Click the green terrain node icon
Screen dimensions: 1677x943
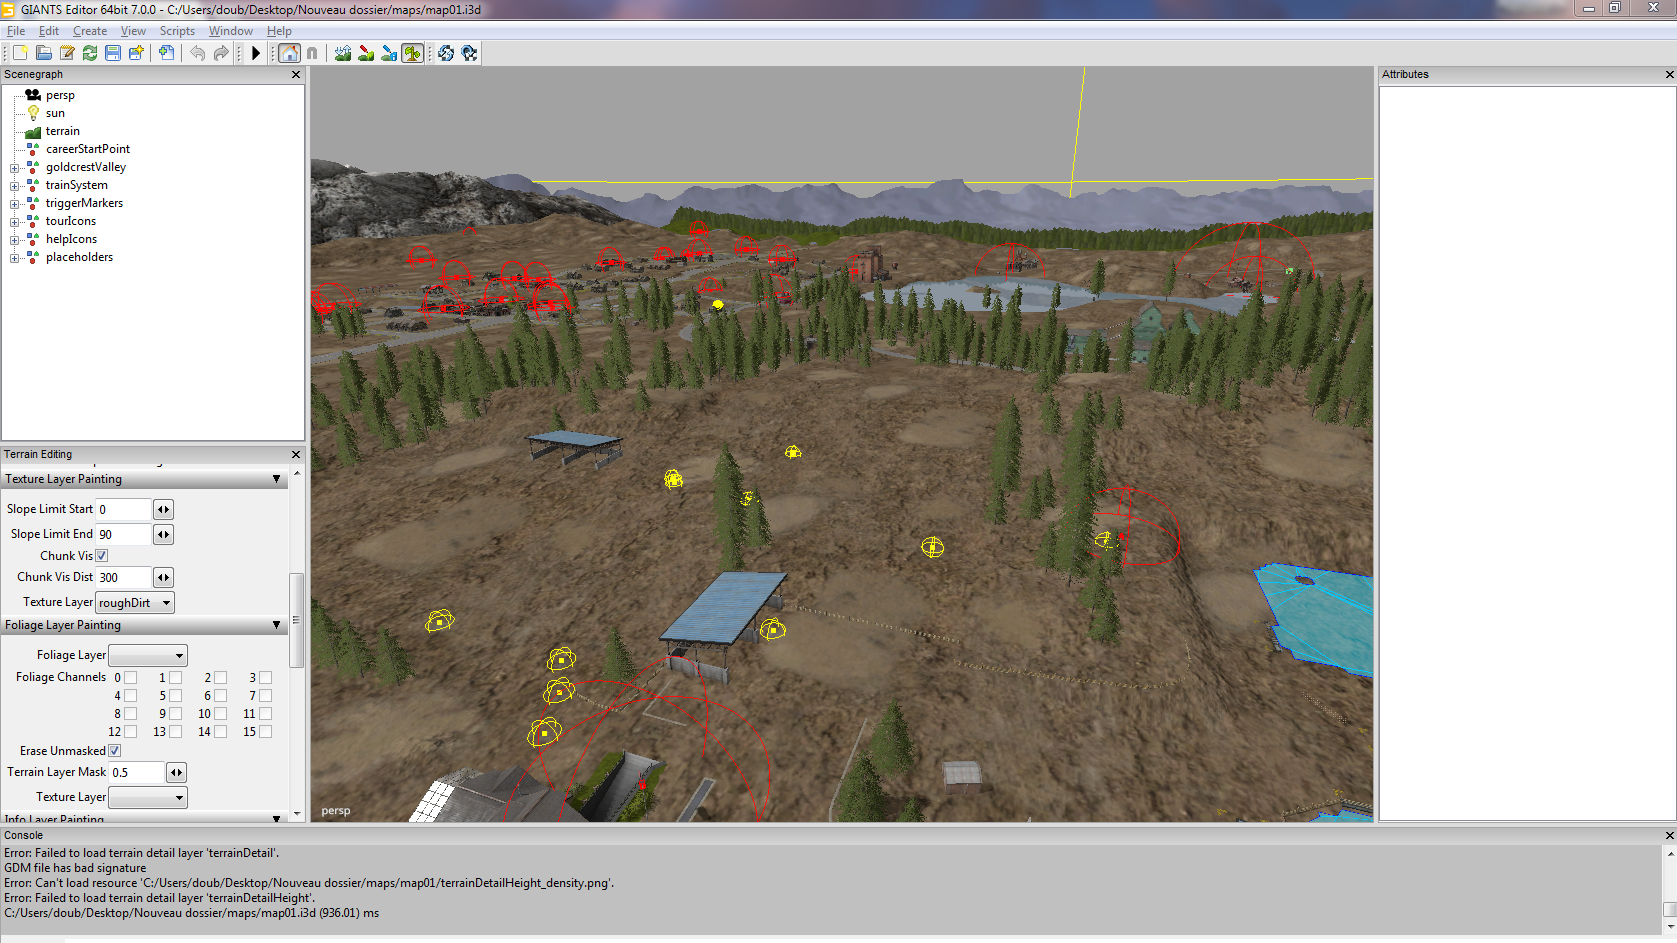(33, 131)
